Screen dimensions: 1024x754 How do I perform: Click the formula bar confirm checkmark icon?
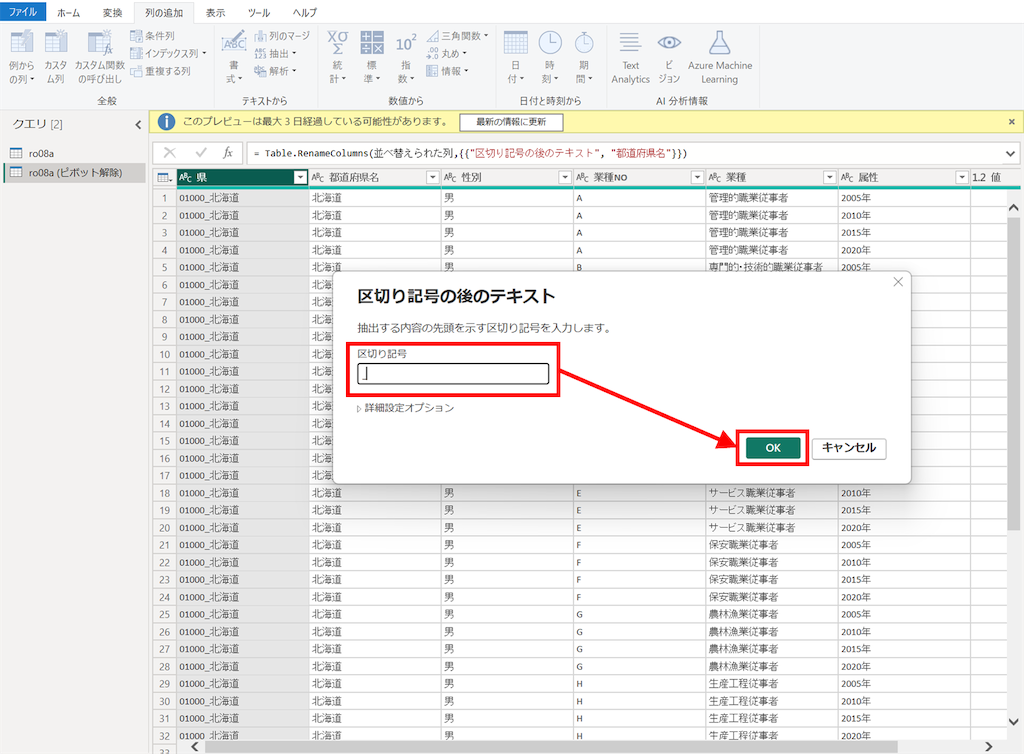201,153
